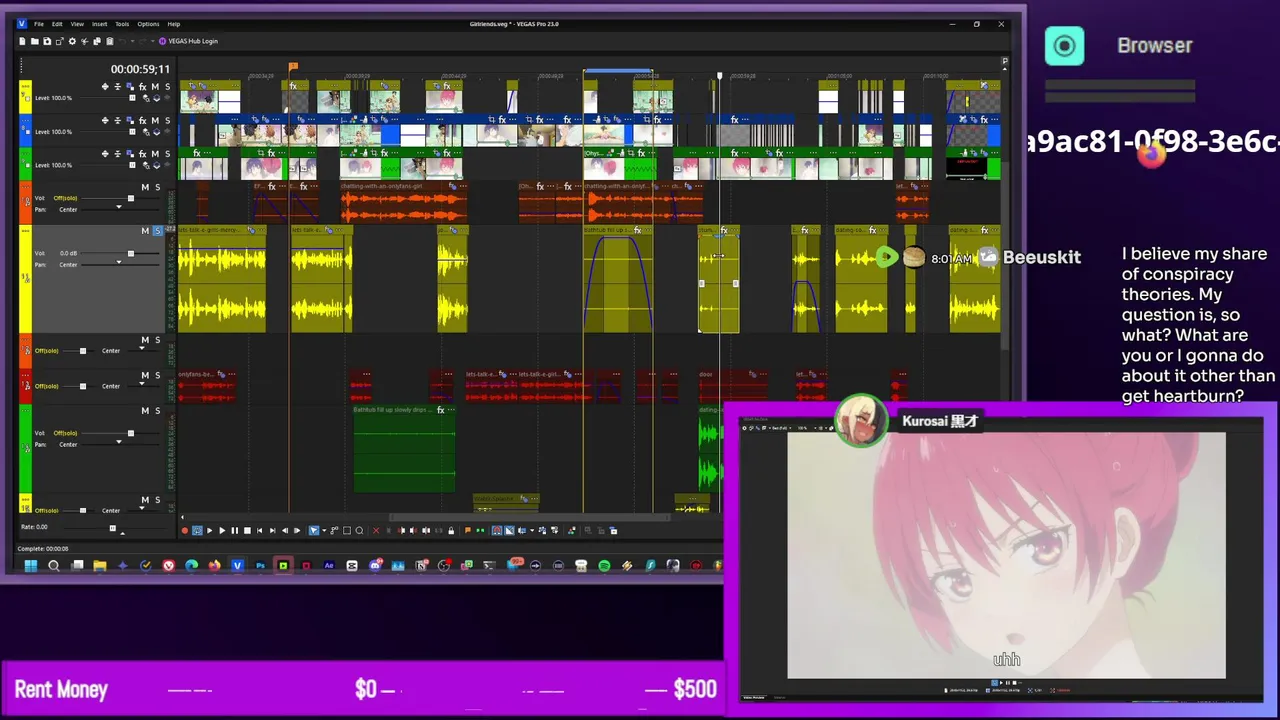Create a new project with the toolbar icon
Image resolution: width=1280 pixels, height=720 pixels.
click(22, 41)
